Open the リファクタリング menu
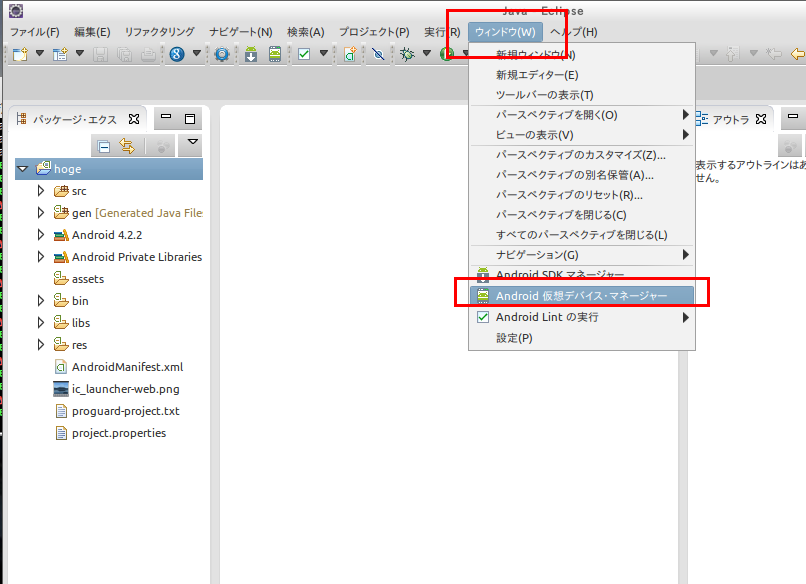The image size is (806, 584). pos(159,32)
